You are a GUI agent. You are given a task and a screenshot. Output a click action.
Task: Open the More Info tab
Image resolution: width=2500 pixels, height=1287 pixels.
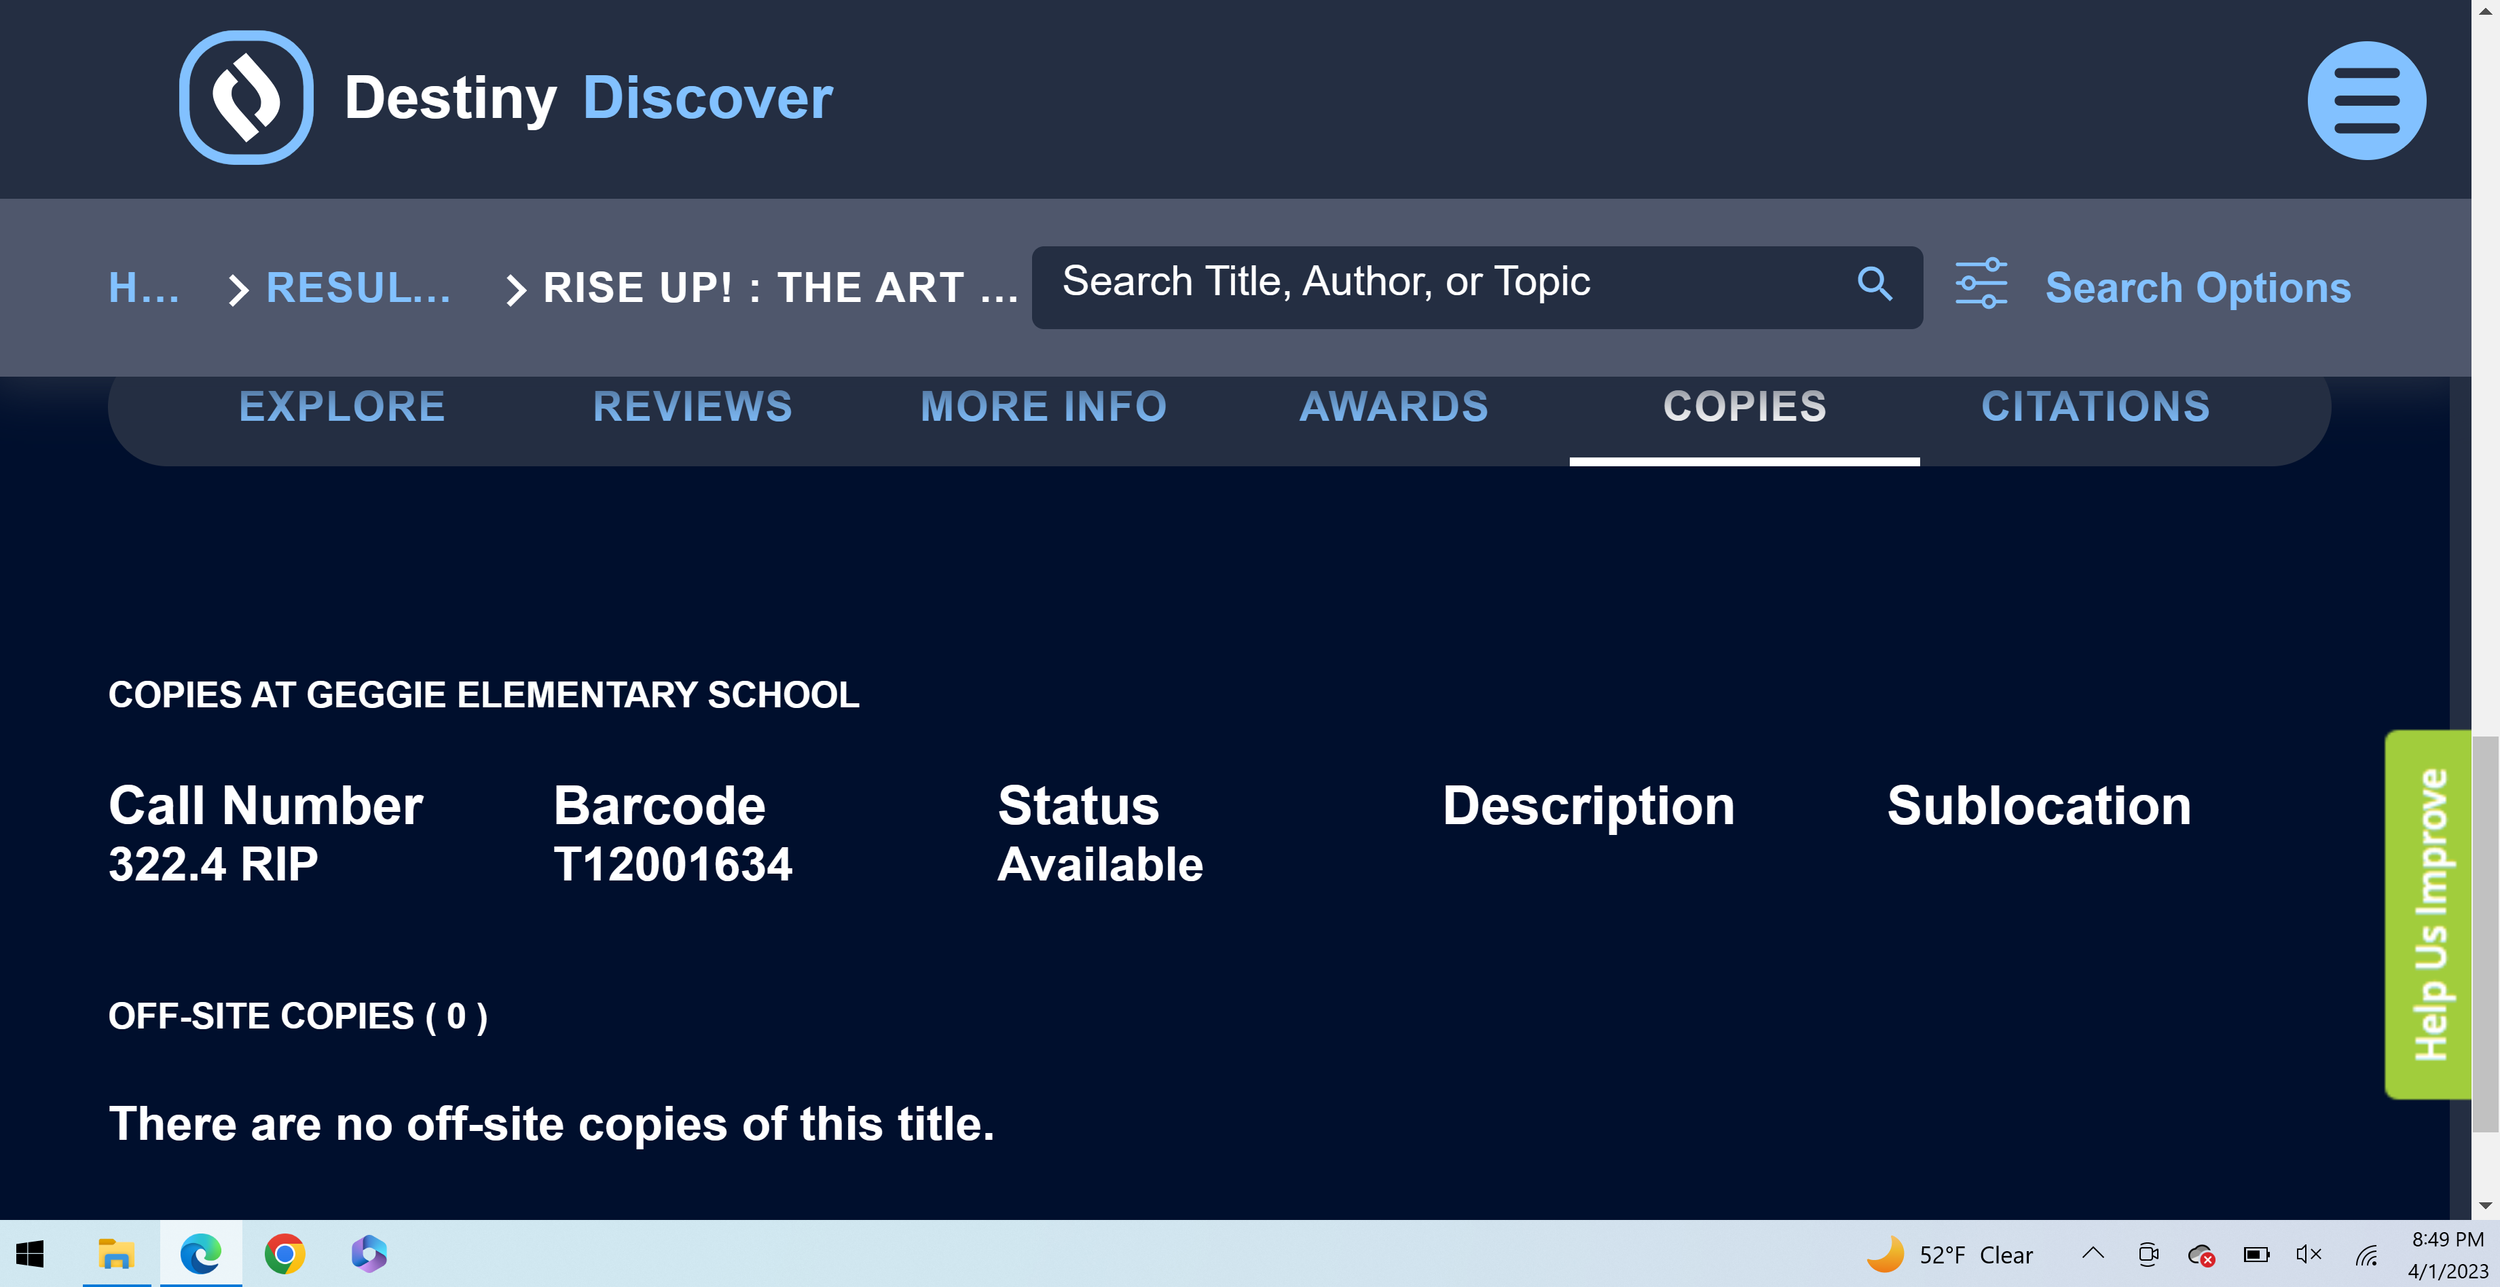[x=1043, y=407]
